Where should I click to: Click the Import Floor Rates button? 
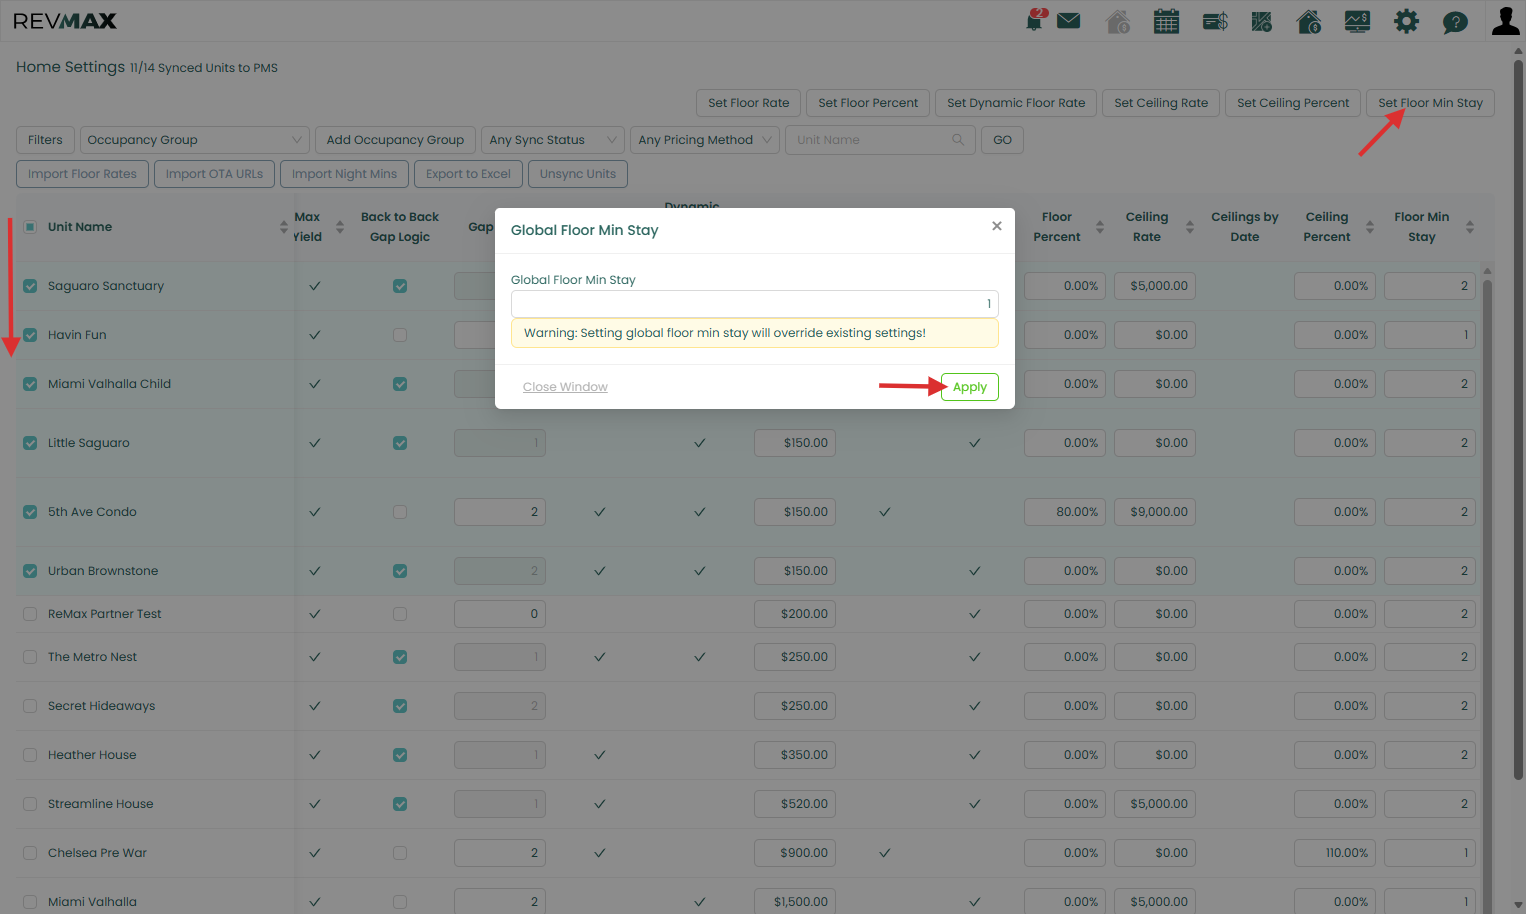click(82, 174)
